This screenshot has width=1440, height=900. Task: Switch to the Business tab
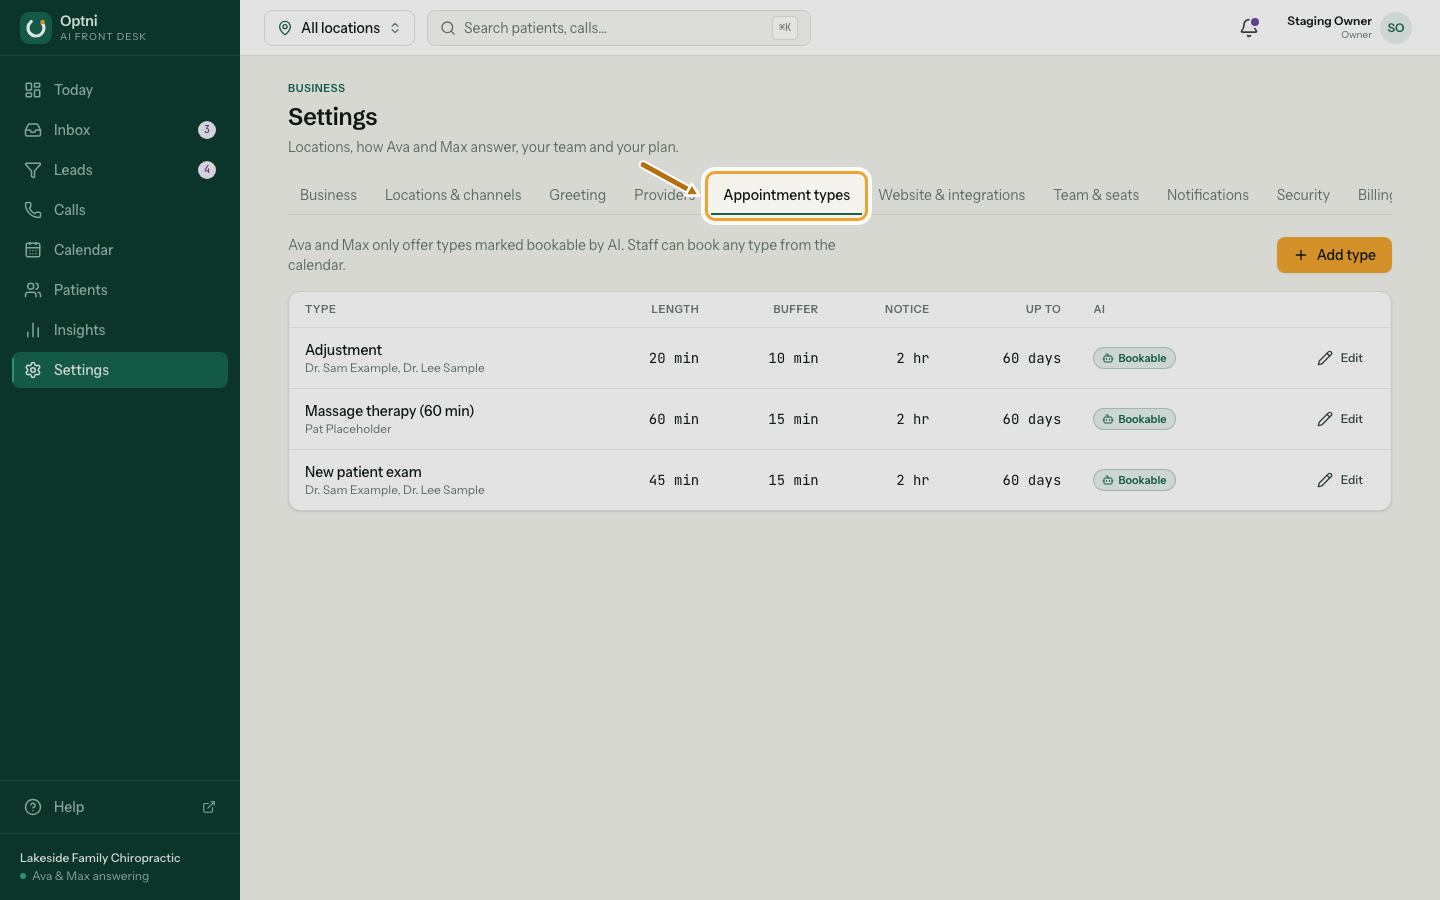[x=328, y=195]
